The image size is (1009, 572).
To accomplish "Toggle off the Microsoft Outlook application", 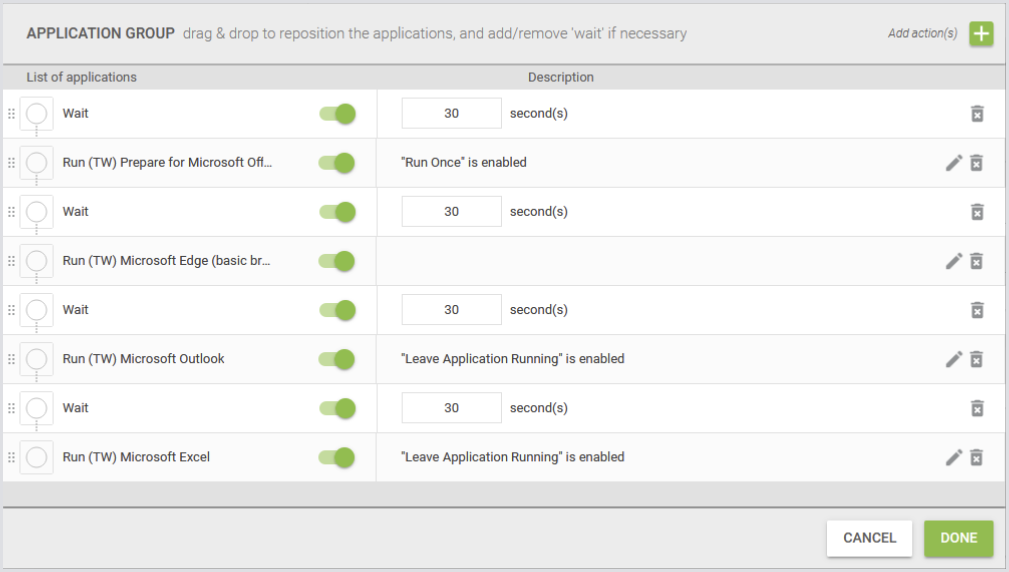I will [338, 359].
